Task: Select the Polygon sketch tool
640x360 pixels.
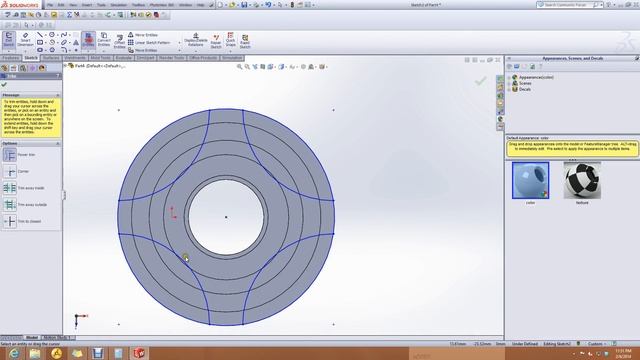Action: (52, 50)
